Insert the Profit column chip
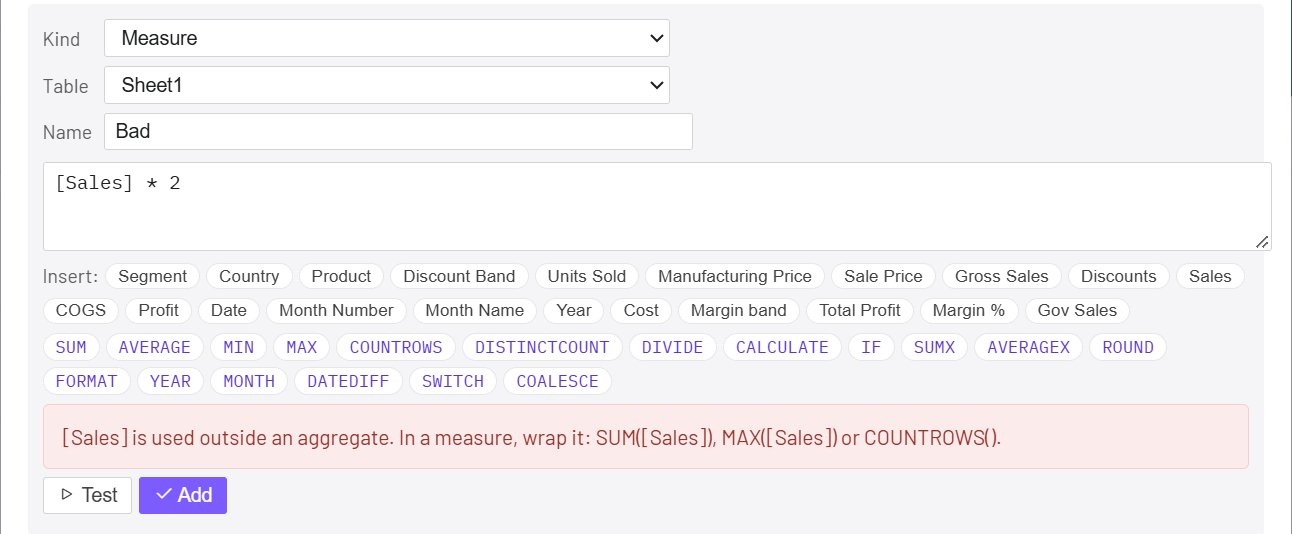This screenshot has width=1292, height=534. [158, 310]
